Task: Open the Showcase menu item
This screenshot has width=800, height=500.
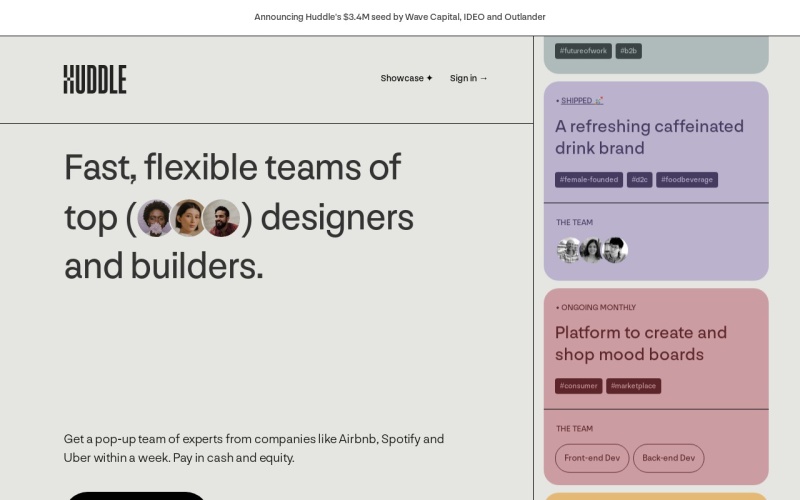Action: tap(406, 78)
